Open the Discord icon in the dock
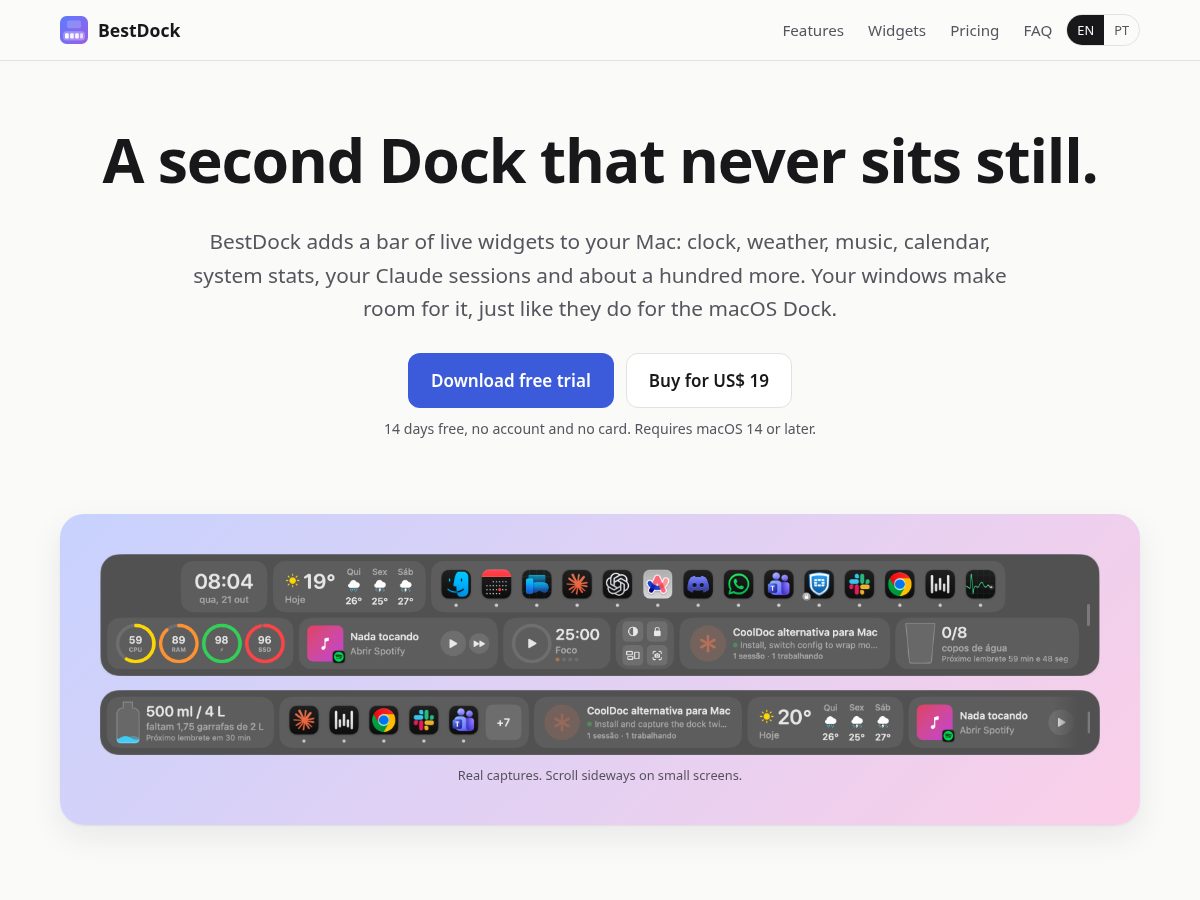Screen dimensions: 1200x900 698,584
